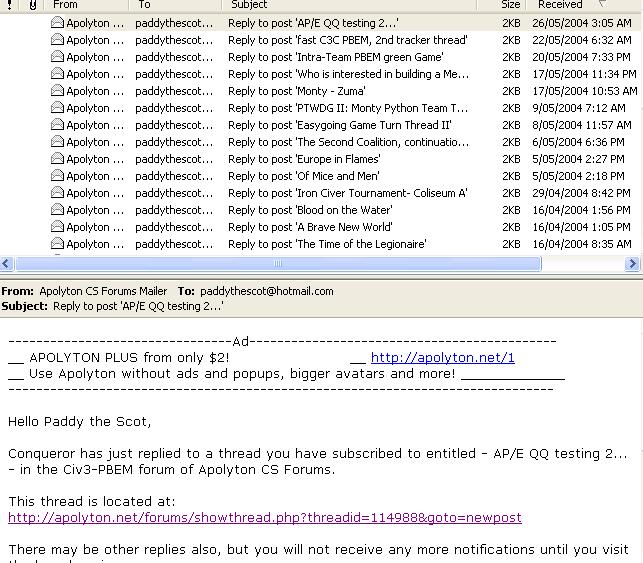Viewport: 643px width, 563px height.
Task: Click the Attachment paperclip column header
Action: coord(33,5)
